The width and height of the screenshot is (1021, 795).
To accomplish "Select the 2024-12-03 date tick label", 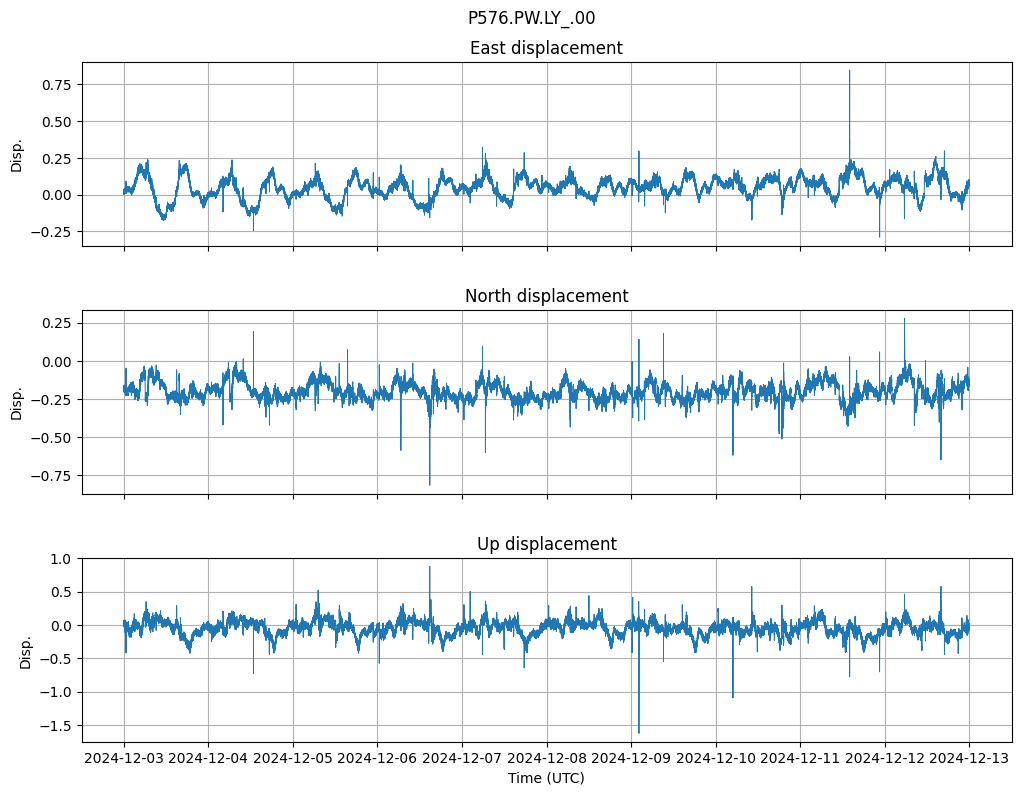I will [124, 759].
